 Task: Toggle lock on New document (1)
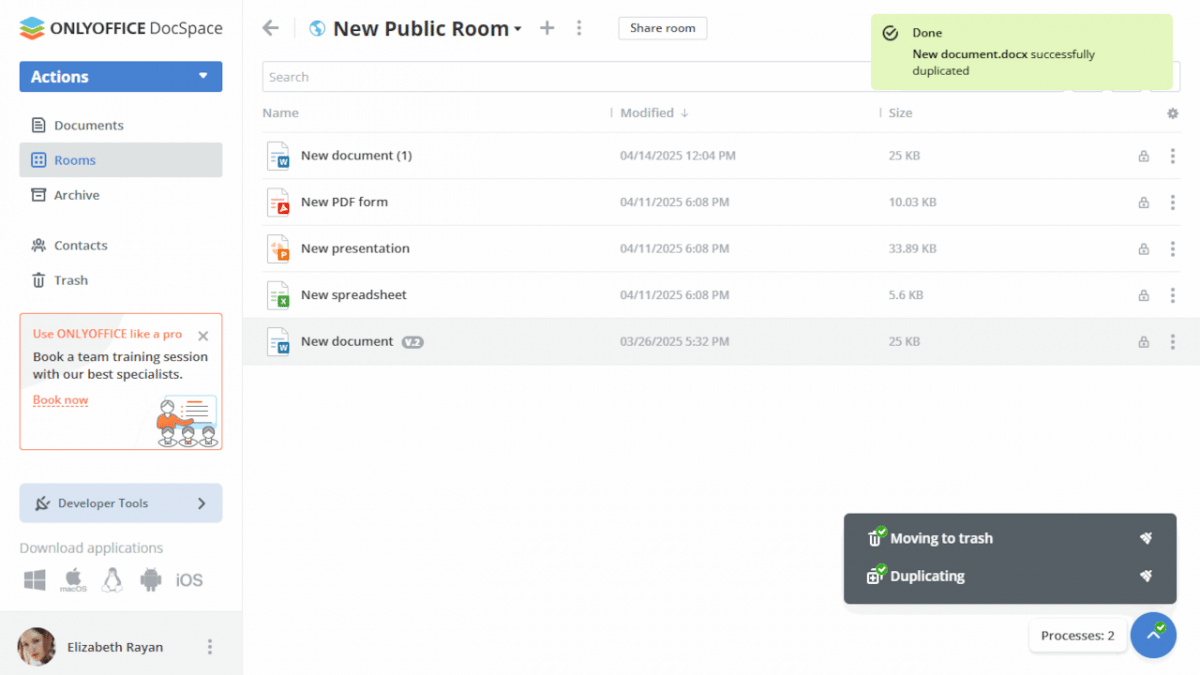coord(1143,156)
